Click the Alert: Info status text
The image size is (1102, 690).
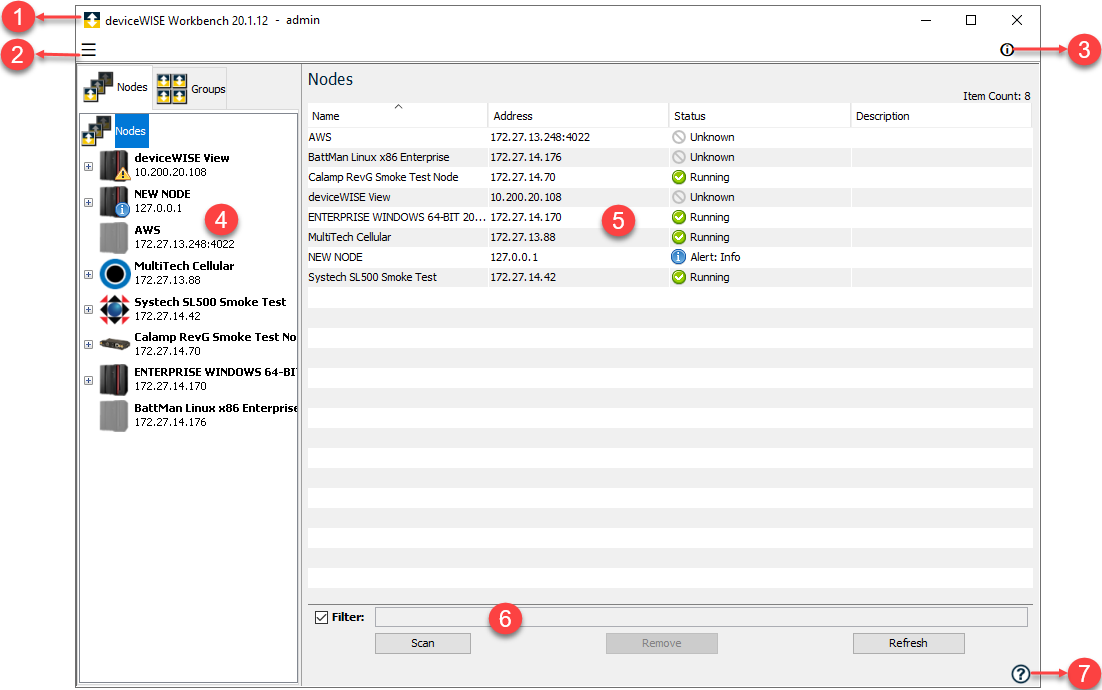point(715,257)
